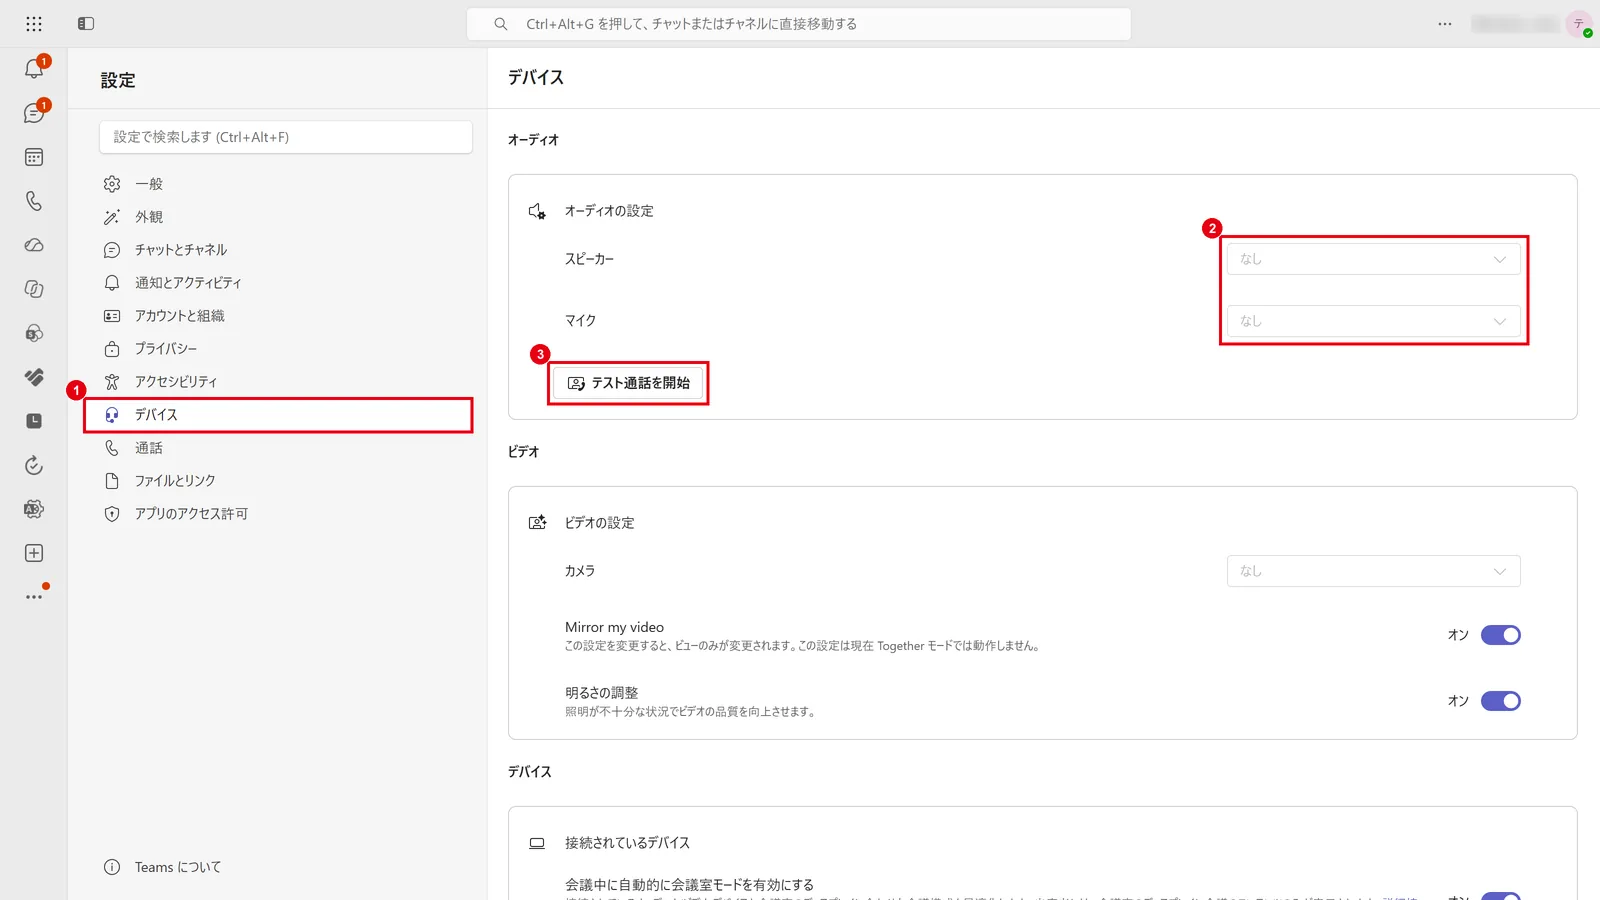The image size is (1600, 900).
Task: Open プライバシー settings
Action: (x=286, y=349)
